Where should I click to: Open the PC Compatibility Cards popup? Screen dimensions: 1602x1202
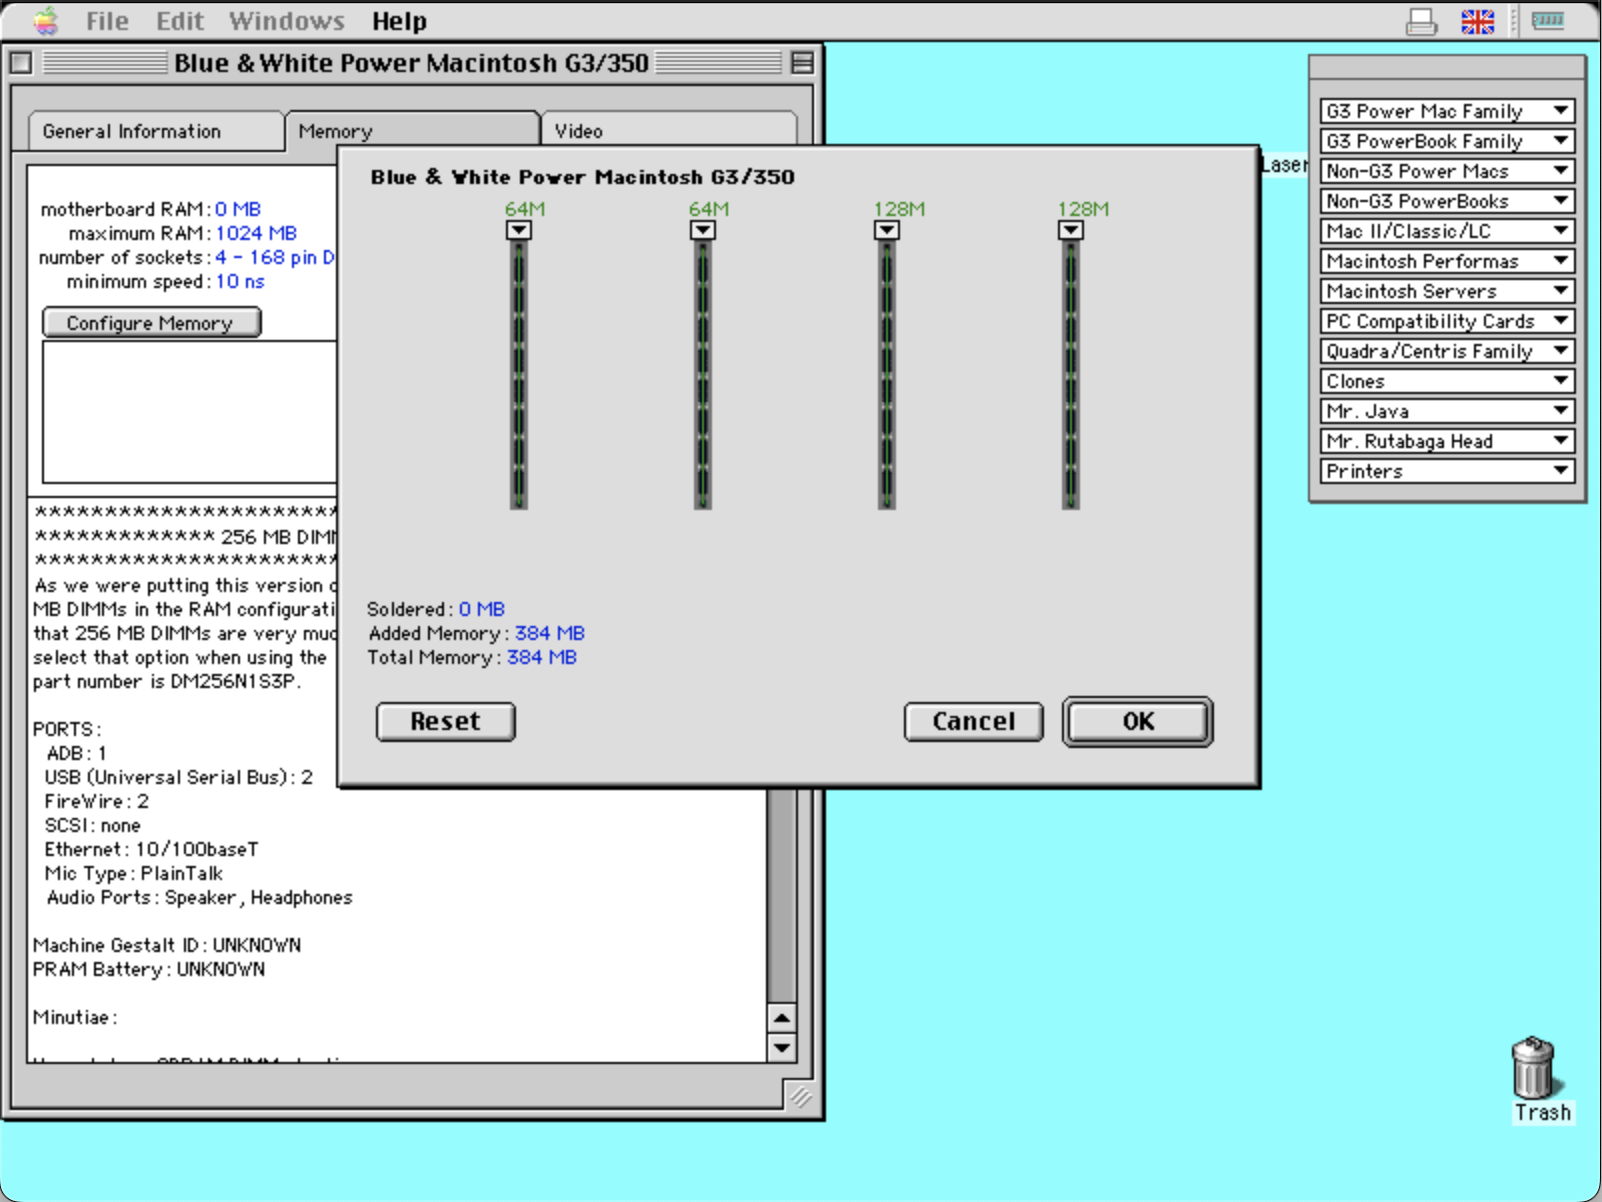[1447, 321]
